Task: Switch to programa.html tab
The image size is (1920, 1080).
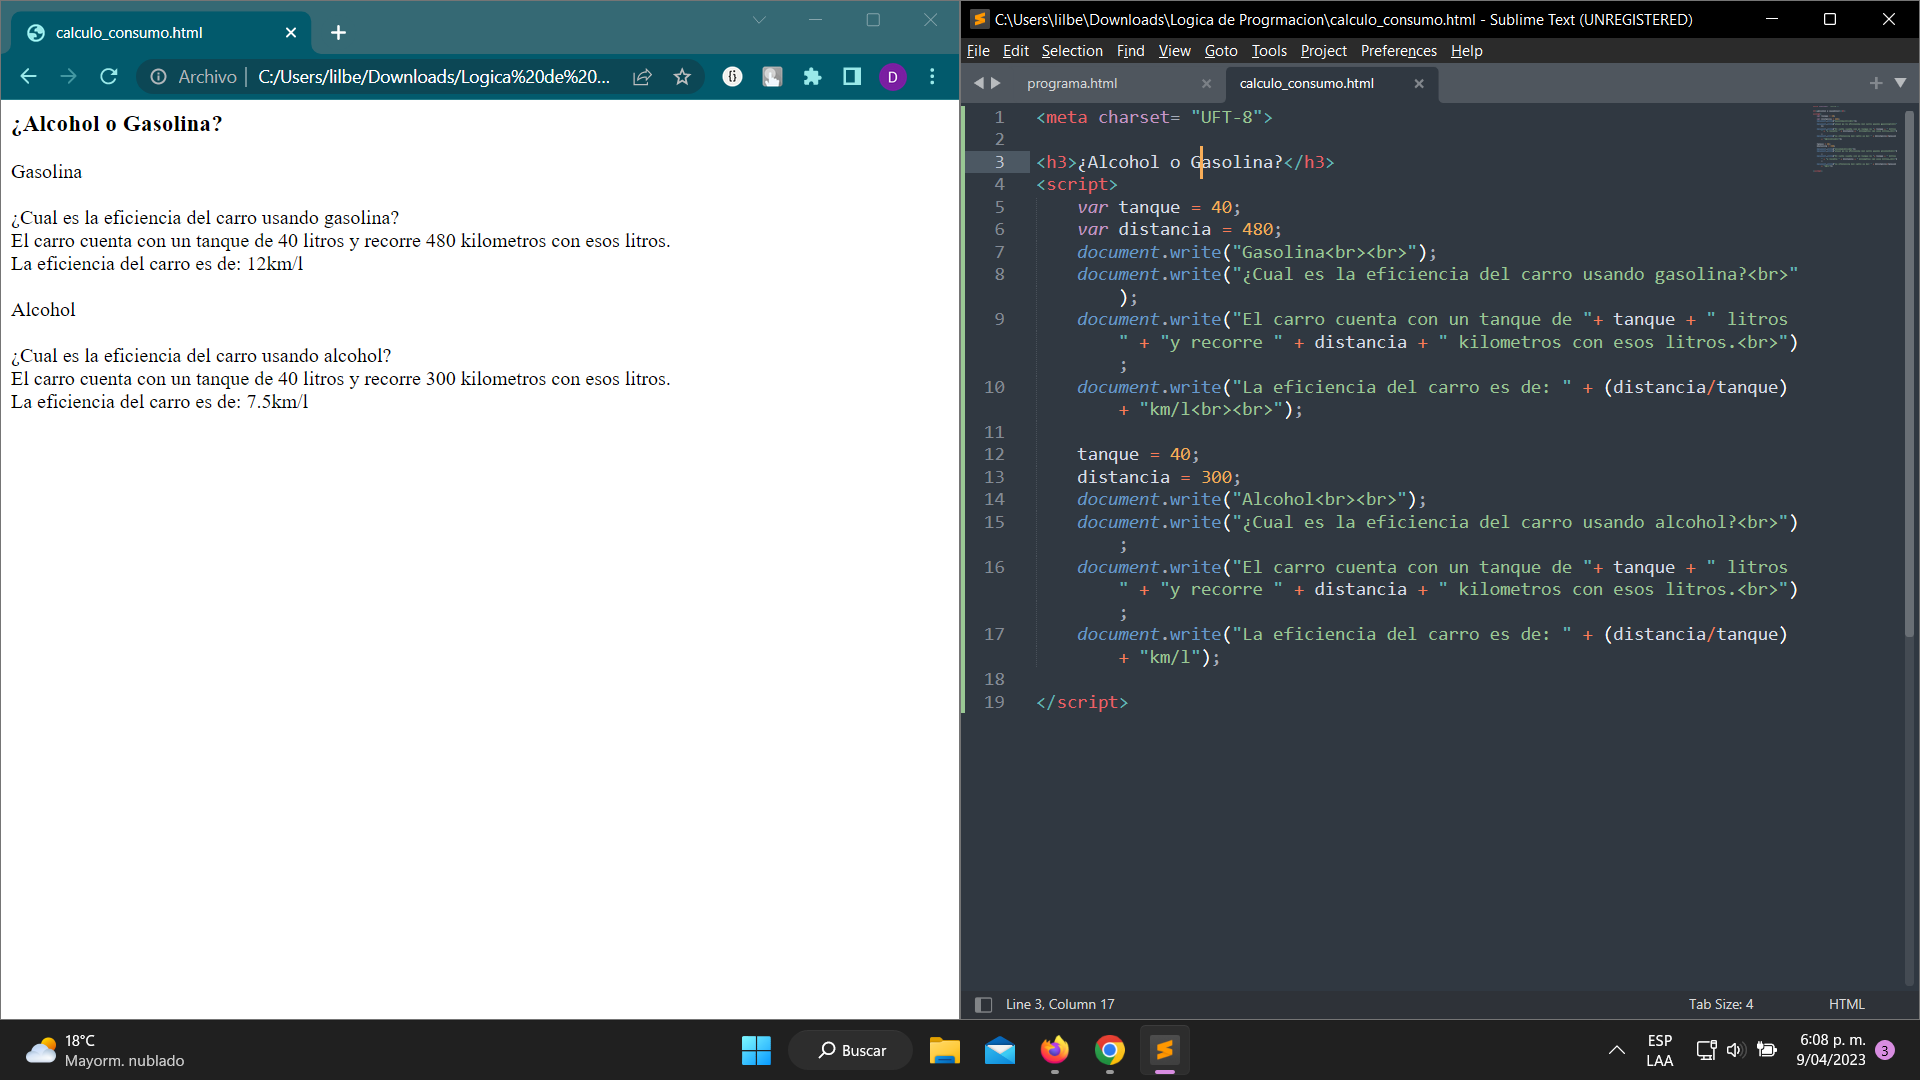Action: (1072, 84)
